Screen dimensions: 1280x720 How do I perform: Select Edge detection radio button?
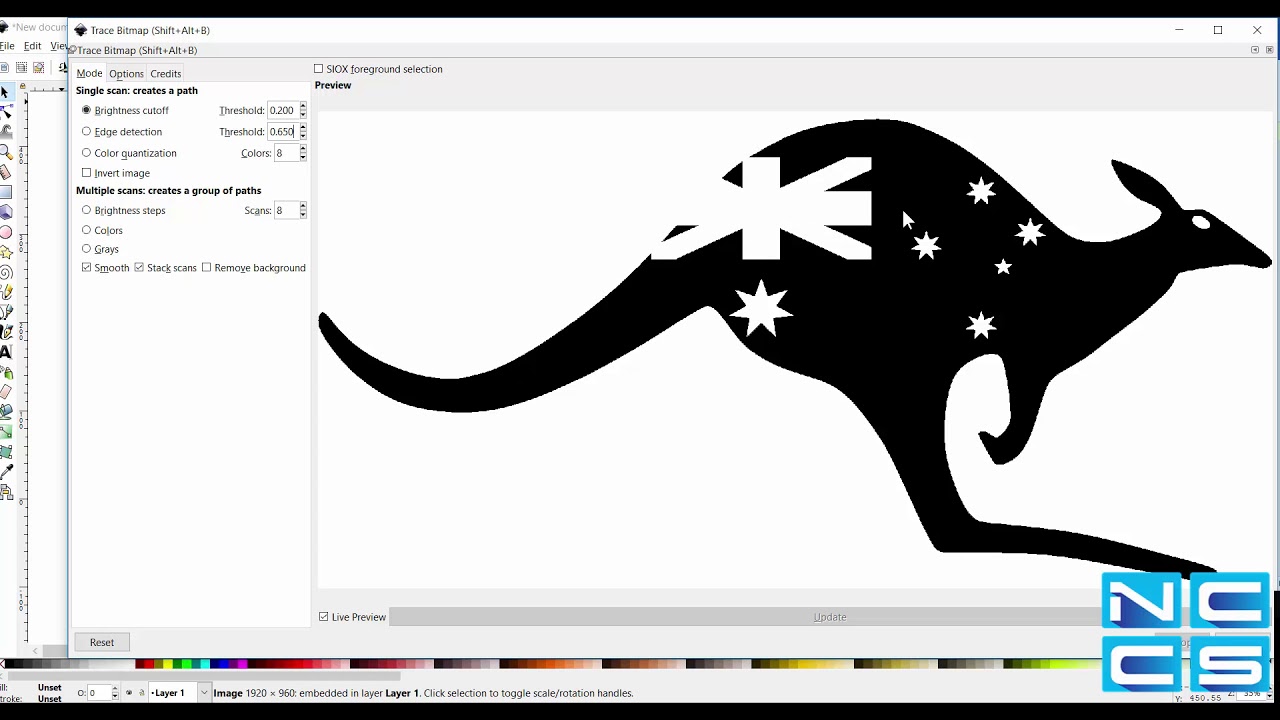86,131
